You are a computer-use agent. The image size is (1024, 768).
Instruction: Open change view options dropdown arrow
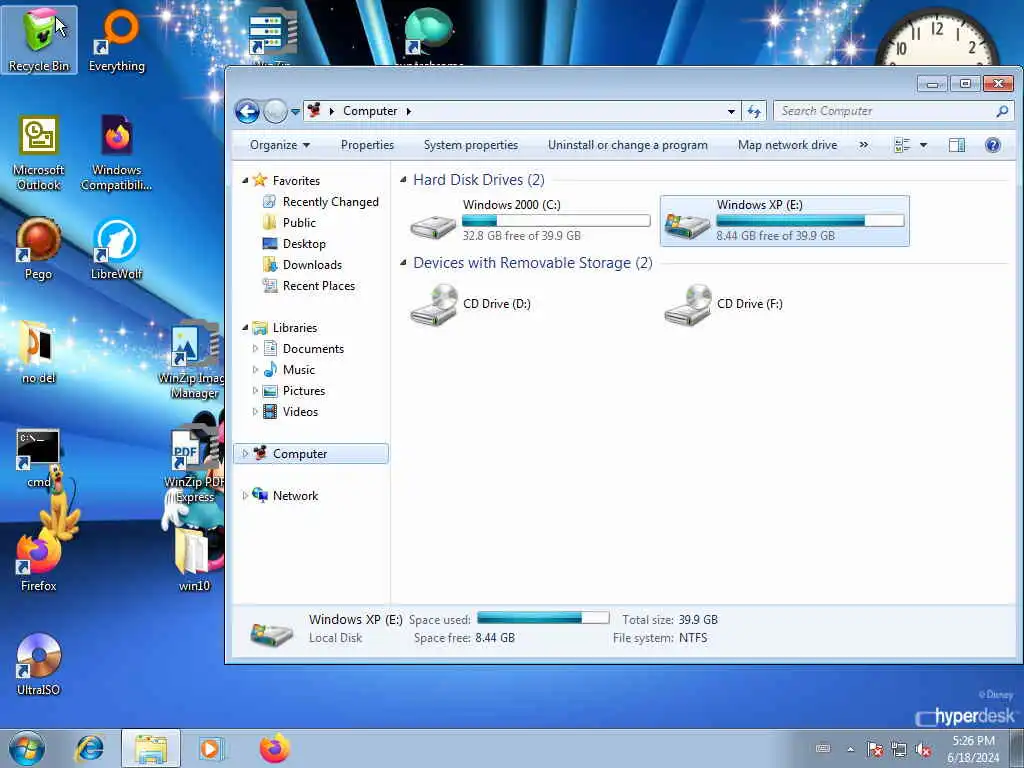[x=923, y=145]
